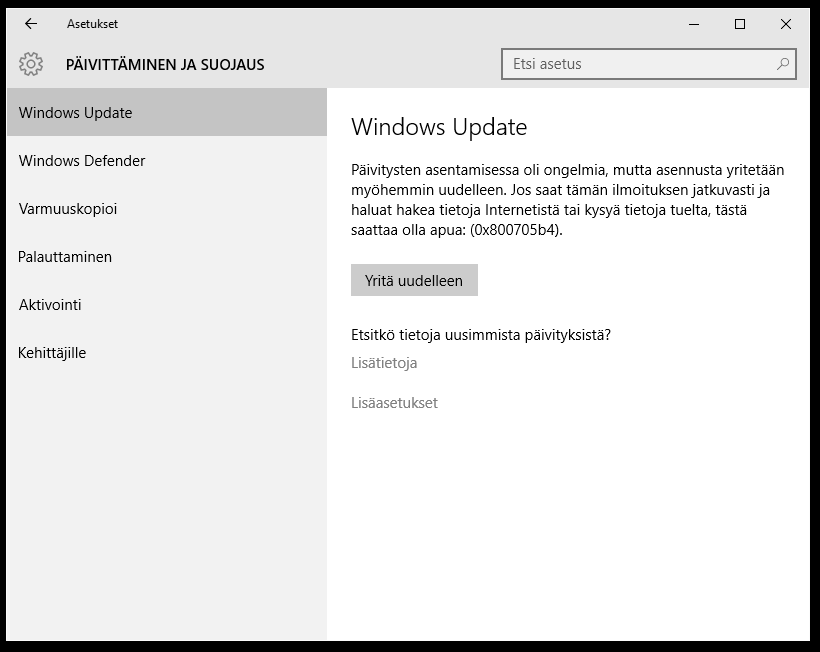Open settings home via gear icon
Image resolution: width=820 pixels, height=652 pixels.
pyautogui.click(x=31, y=64)
